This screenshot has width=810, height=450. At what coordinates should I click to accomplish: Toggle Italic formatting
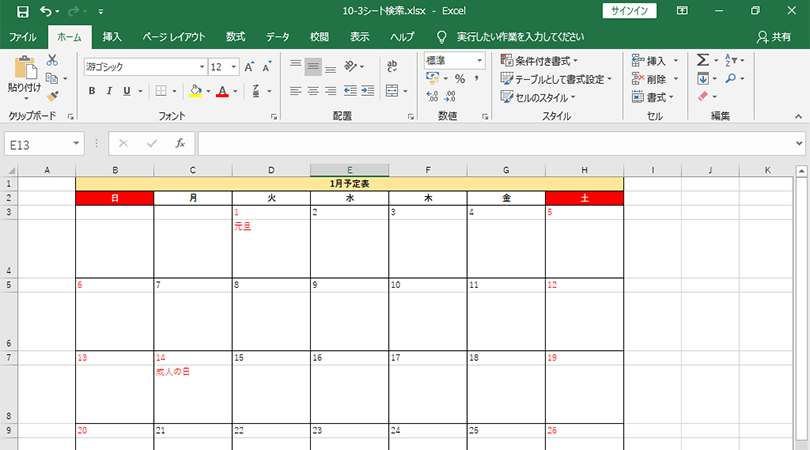pyautogui.click(x=109, y=91)
